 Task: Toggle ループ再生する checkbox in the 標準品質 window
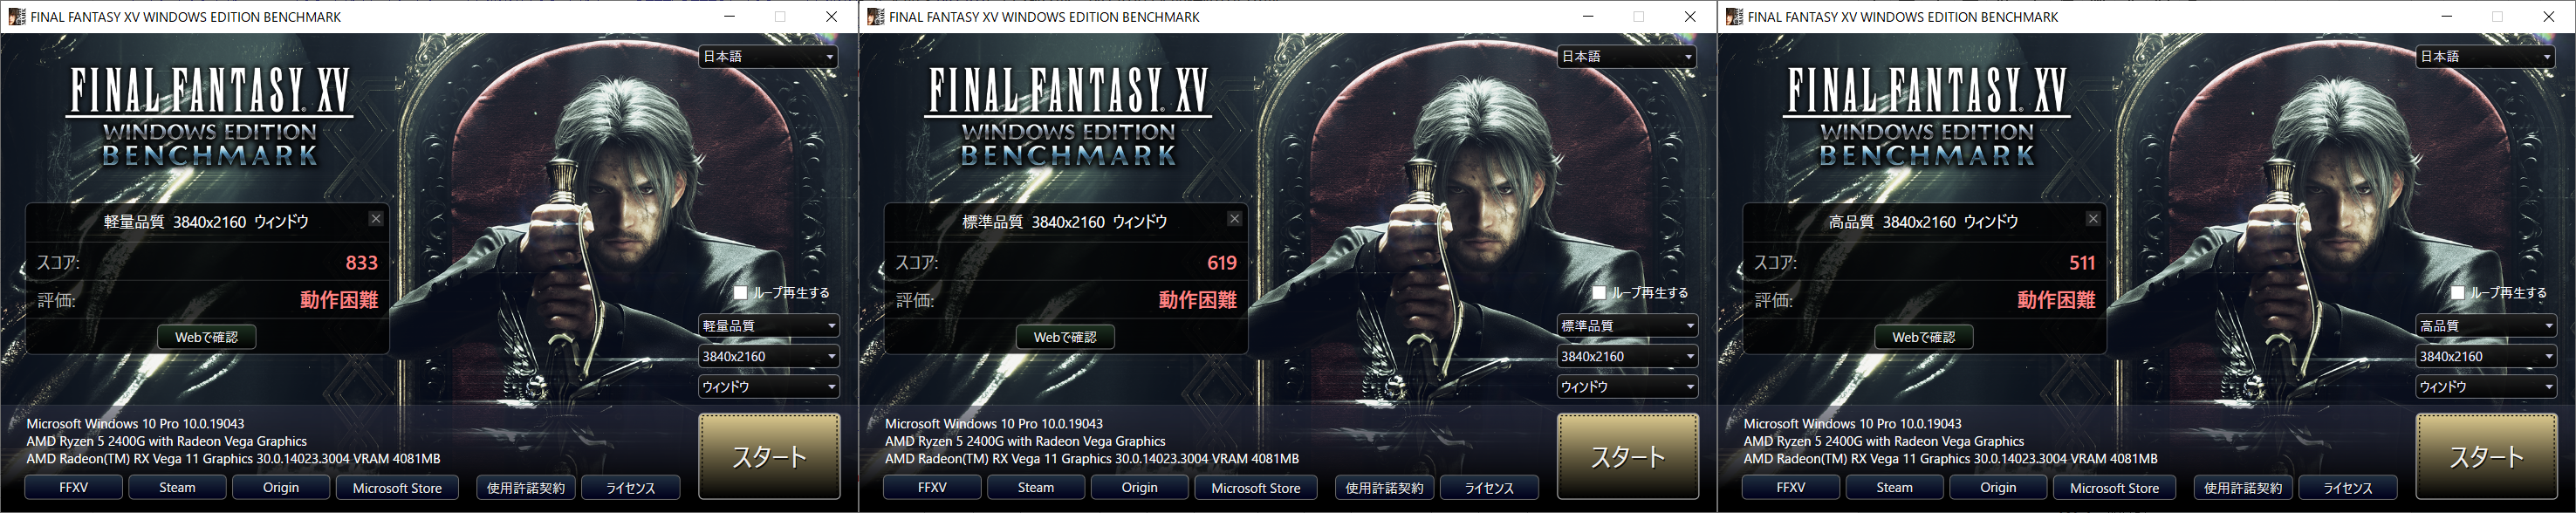tap(1599, 293)
